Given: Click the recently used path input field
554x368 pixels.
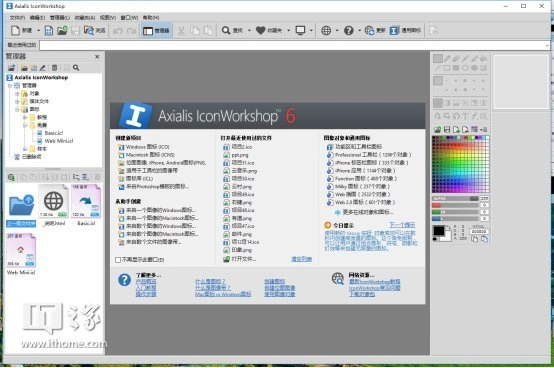Looking at the screenshot, I should click(x=292, y=45).
